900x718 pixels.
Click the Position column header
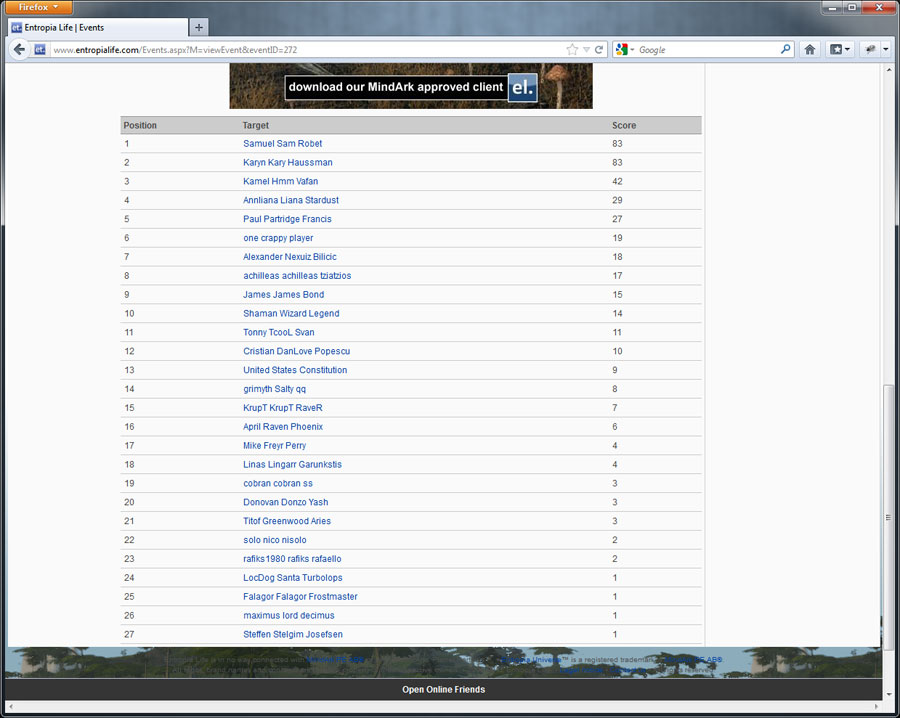pos(140,126)
